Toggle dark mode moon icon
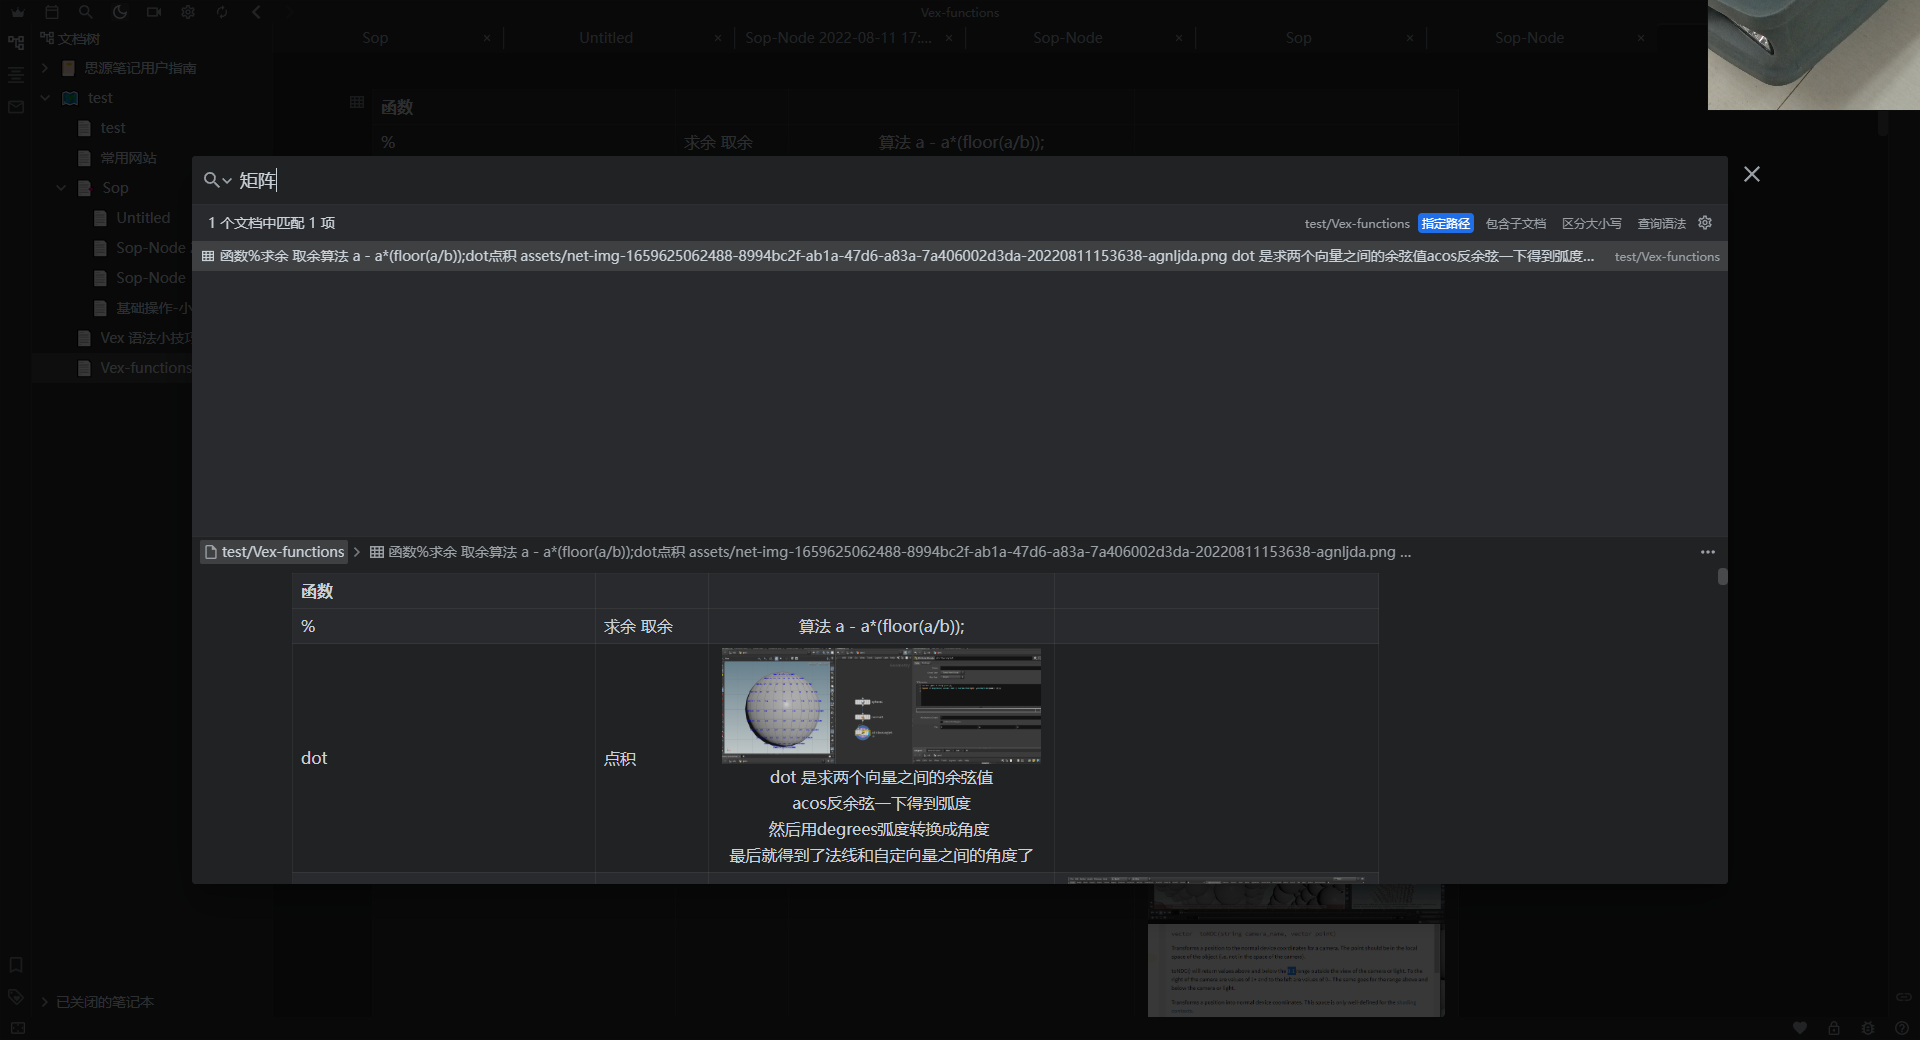Screen dimensions: 1920x1040 coord(120,12)
